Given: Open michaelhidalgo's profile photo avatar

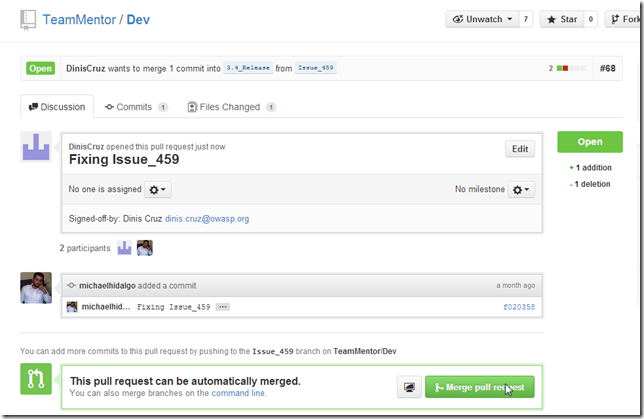Looking at the screenshot, I should tap(36, 288).
